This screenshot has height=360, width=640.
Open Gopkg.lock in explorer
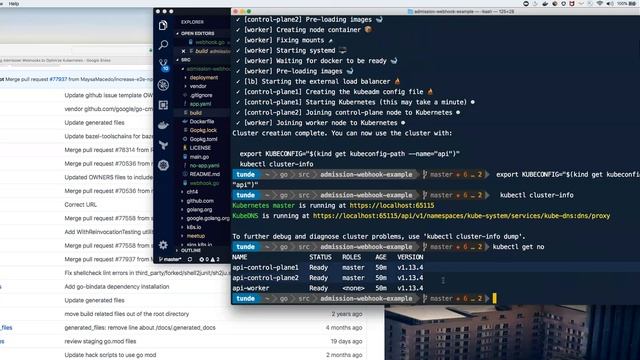203,130
